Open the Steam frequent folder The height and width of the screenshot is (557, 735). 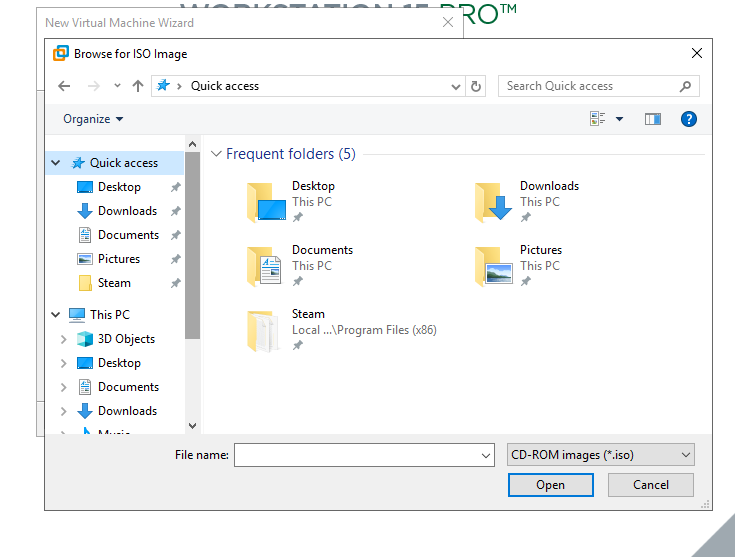342,330
